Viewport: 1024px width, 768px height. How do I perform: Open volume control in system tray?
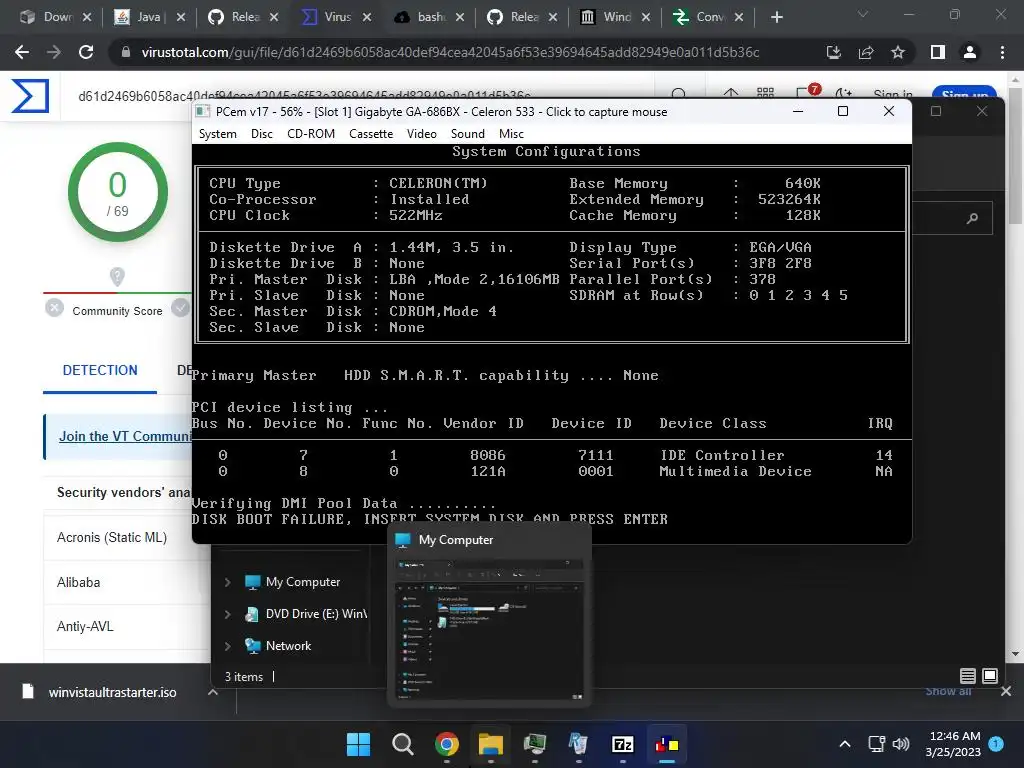click(x=901, y=744)
